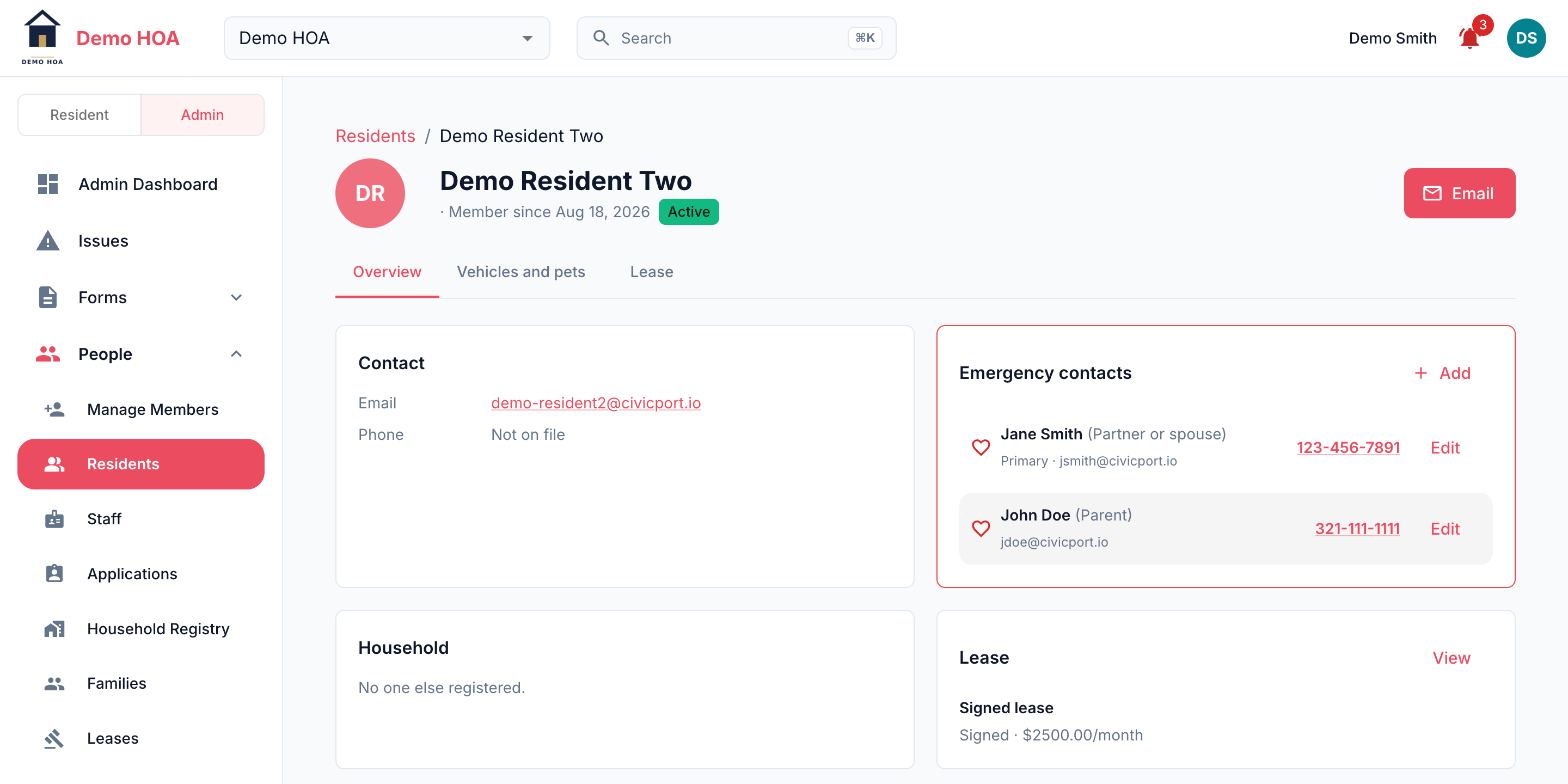Click the People group icon
1568x784 pixels.
coord(48,354)
